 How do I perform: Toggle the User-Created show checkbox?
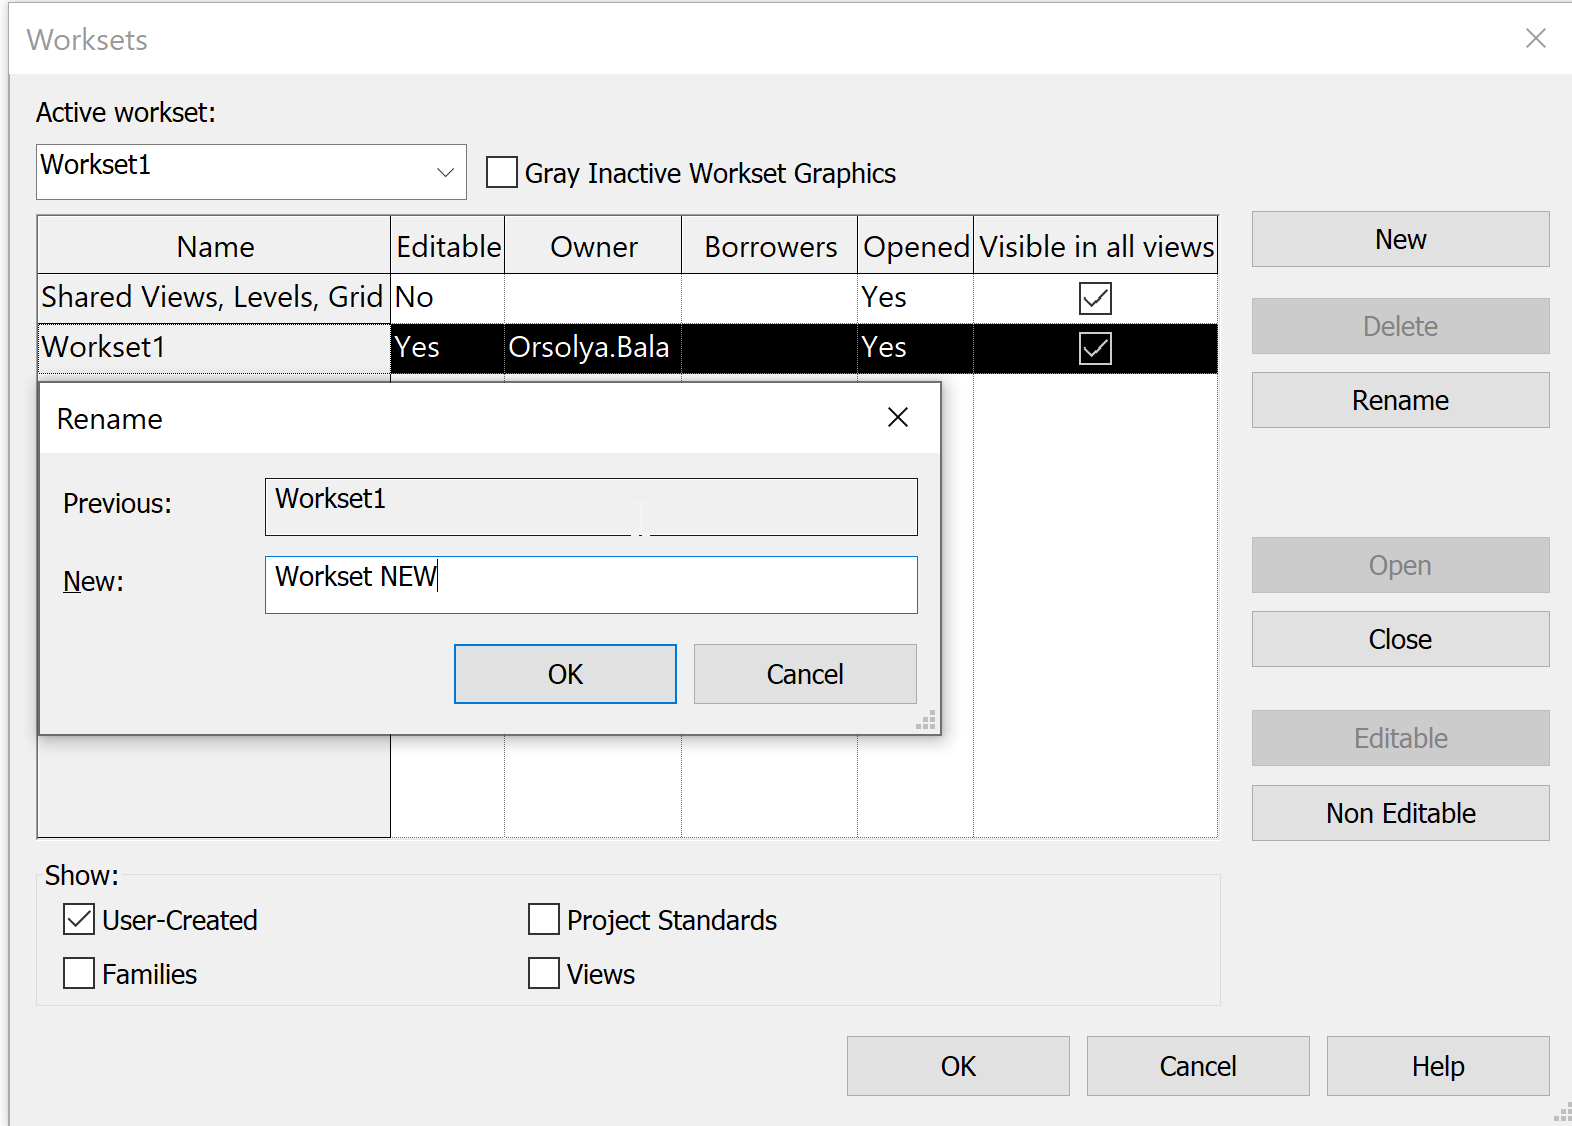tap(79, 919)
